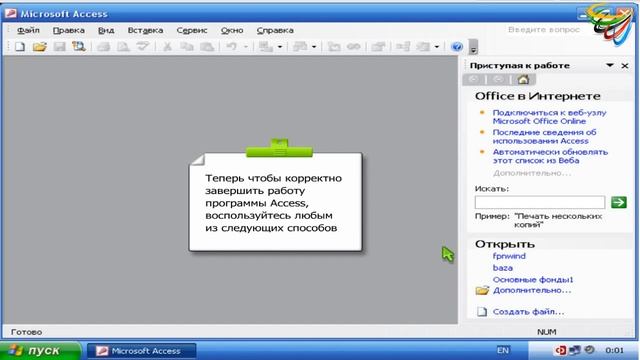Expand the OfficeLinks dropdown arrow
This screenshot has width=640, height=360.
280,47
